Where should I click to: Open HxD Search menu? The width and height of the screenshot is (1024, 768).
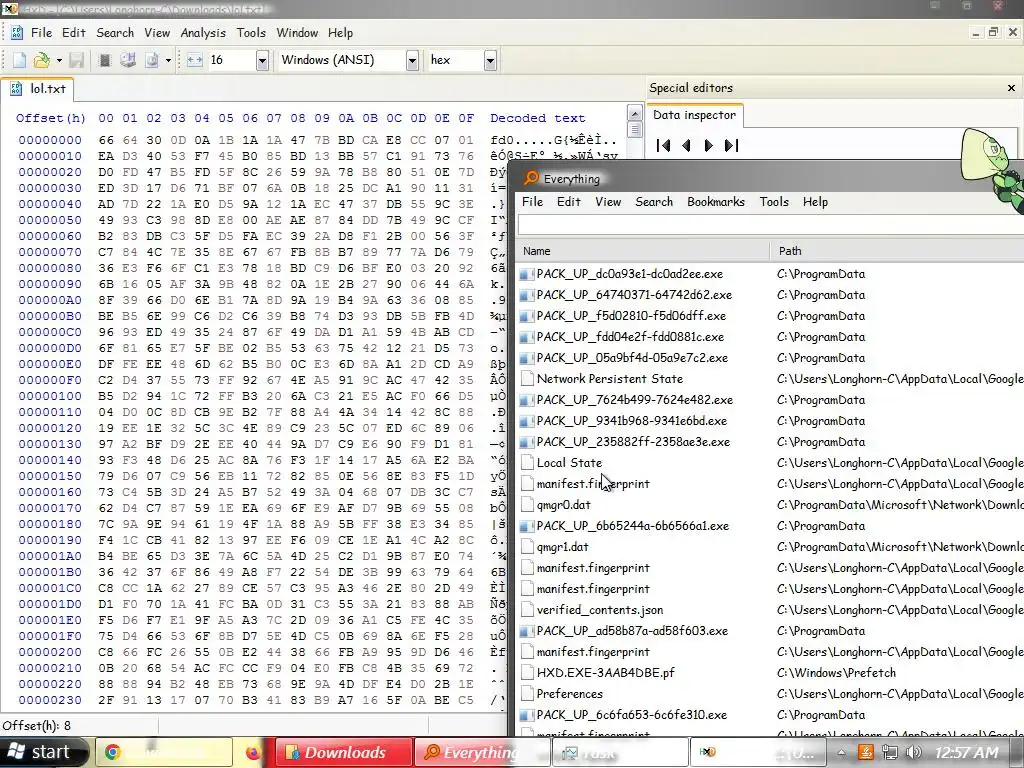pyautogui.click(x=115, y=33)
